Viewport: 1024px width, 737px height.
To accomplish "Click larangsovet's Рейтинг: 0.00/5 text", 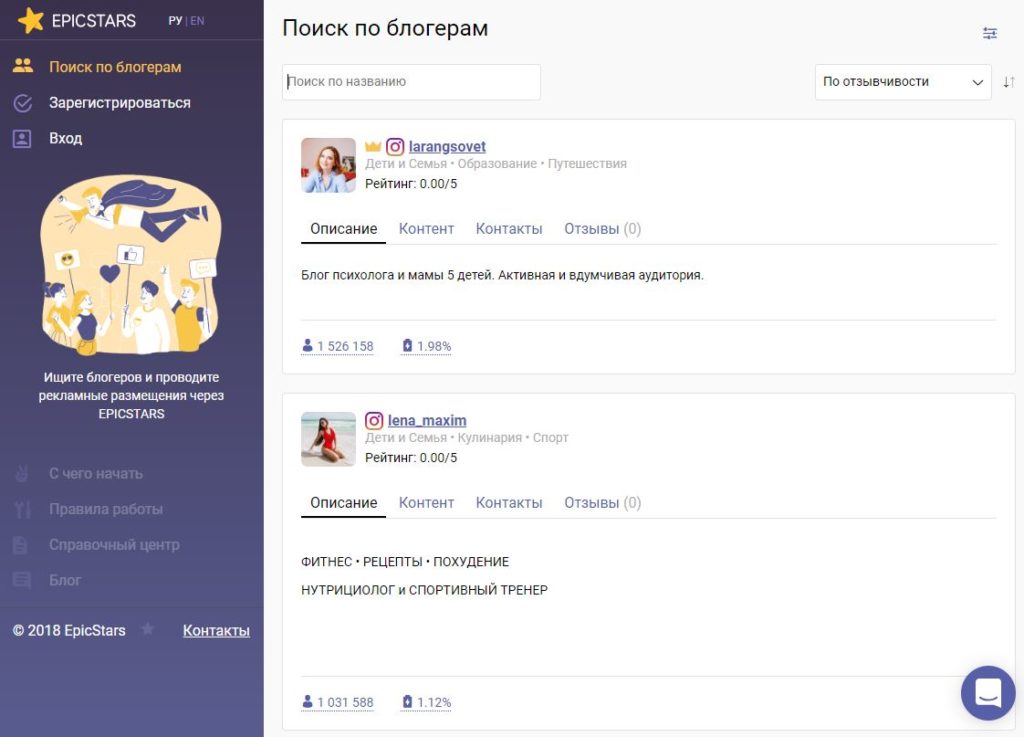I will tap(411, 183).
